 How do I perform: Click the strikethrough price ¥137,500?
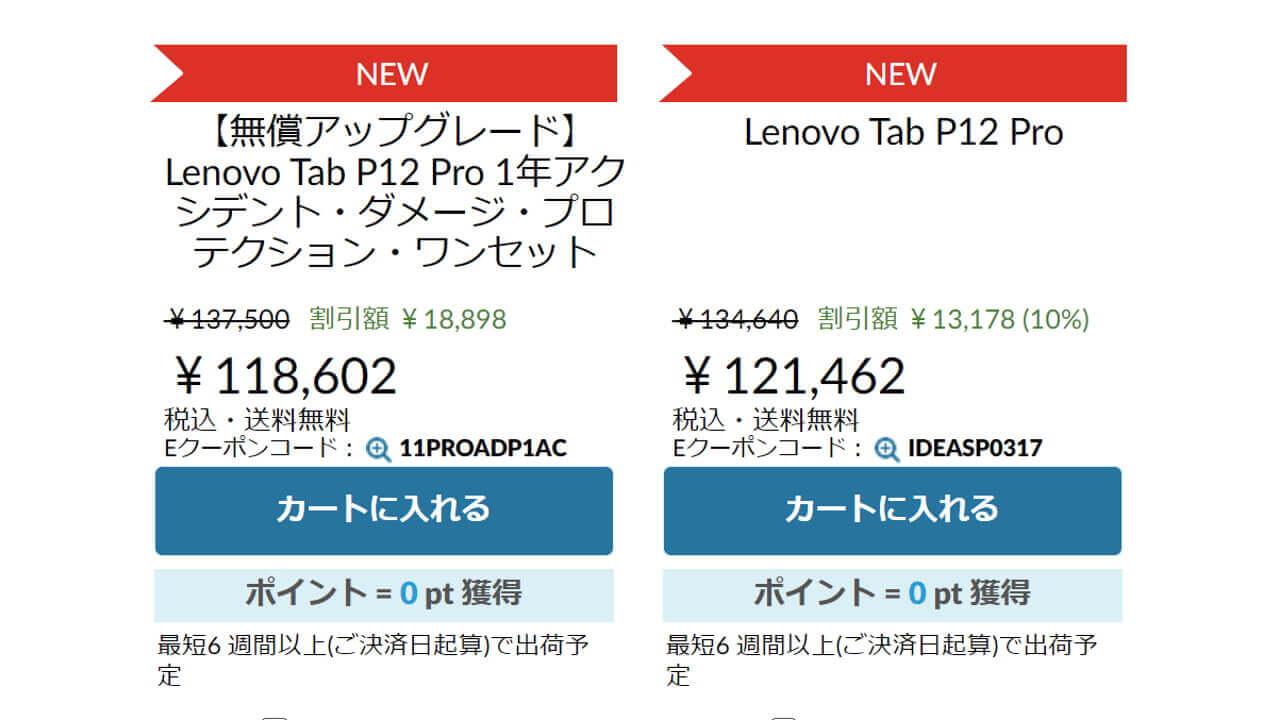tap(225, 317)
